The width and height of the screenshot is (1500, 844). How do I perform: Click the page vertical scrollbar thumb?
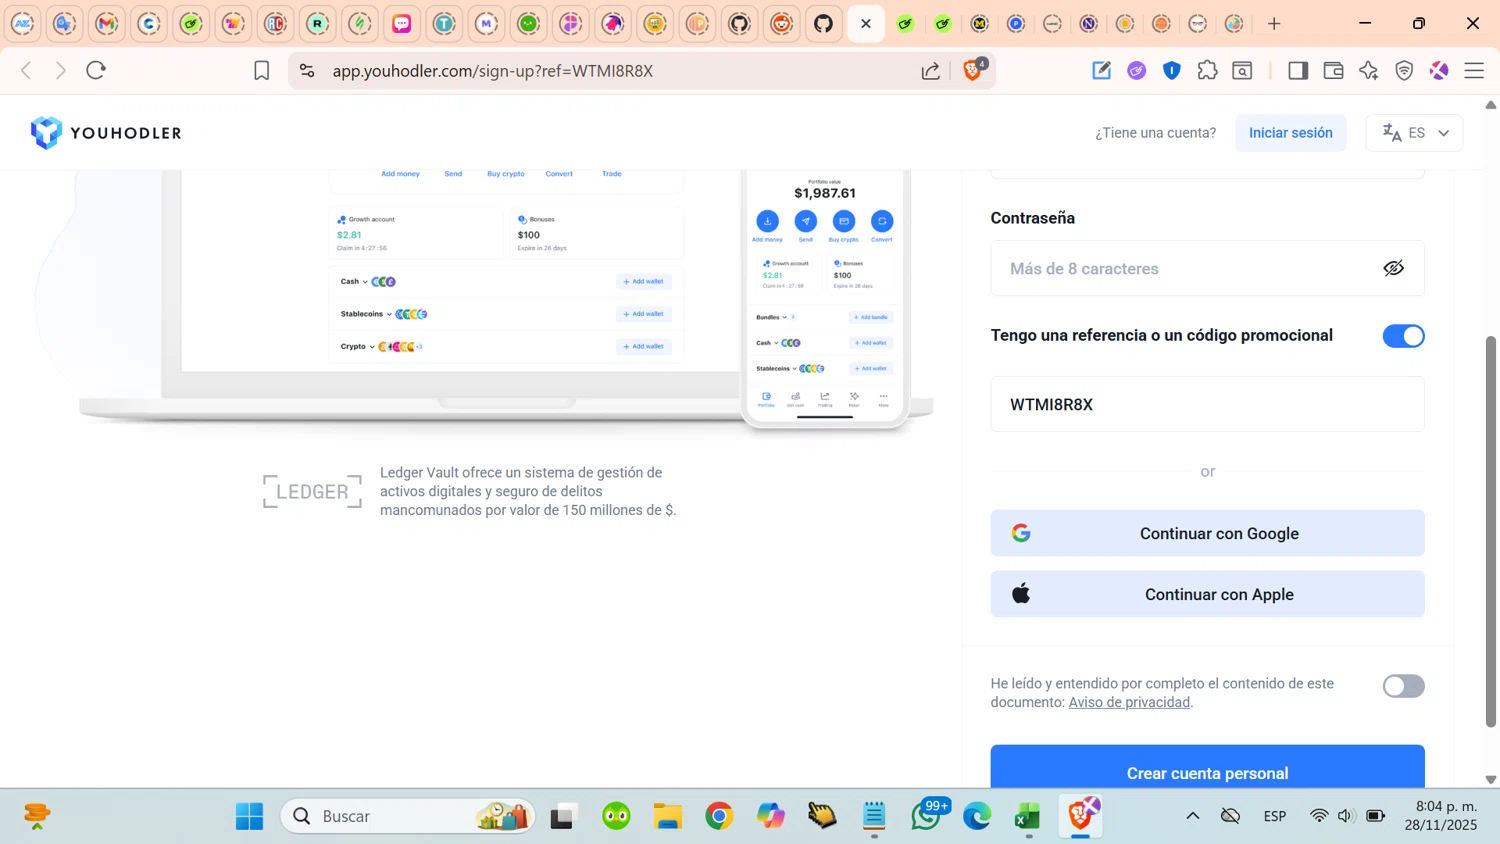coord(1491,531)
